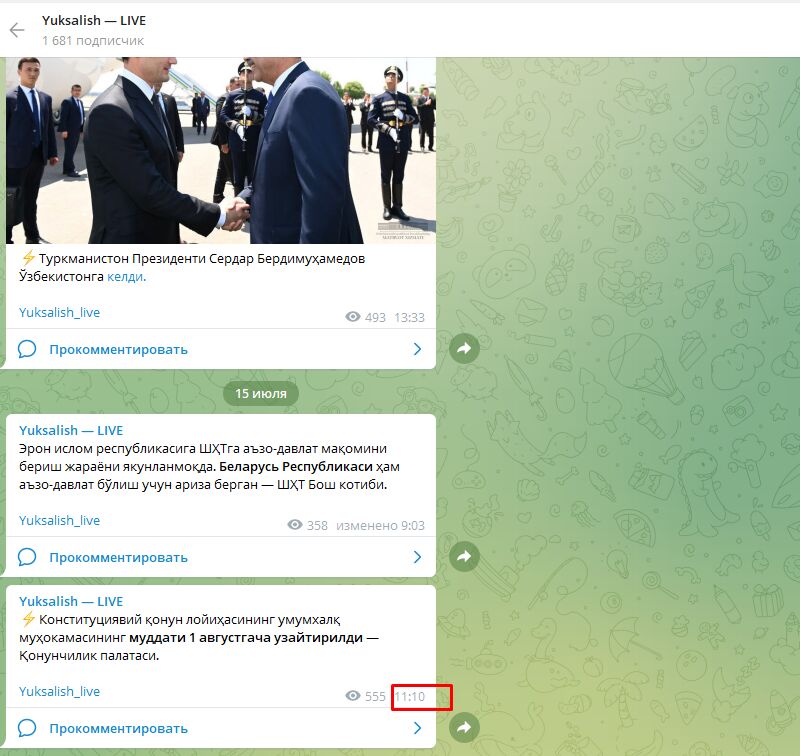Open channel name above the Конституциявий қонун post

(x=71, y=601)
